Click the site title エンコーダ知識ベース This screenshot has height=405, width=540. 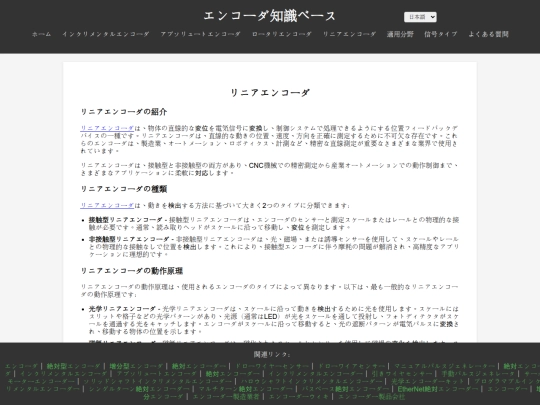coord(269,16)
